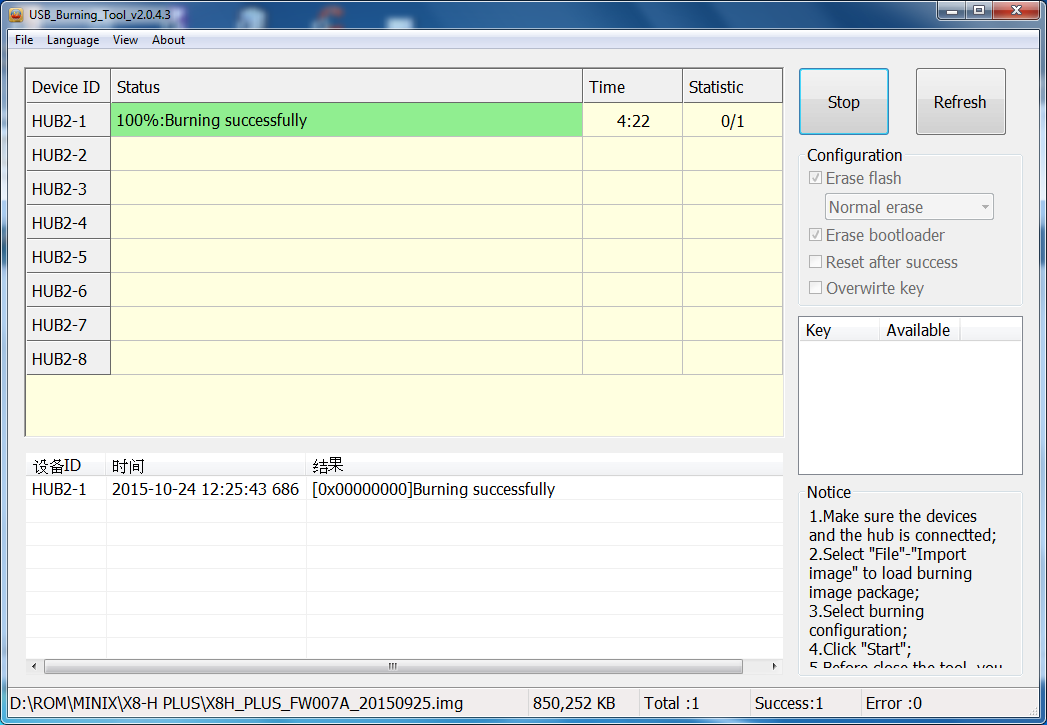1047x725 pixels.
Task: Enable the Overwirte key checkbox
Action: pyautogui.click(x=816, y=288)
